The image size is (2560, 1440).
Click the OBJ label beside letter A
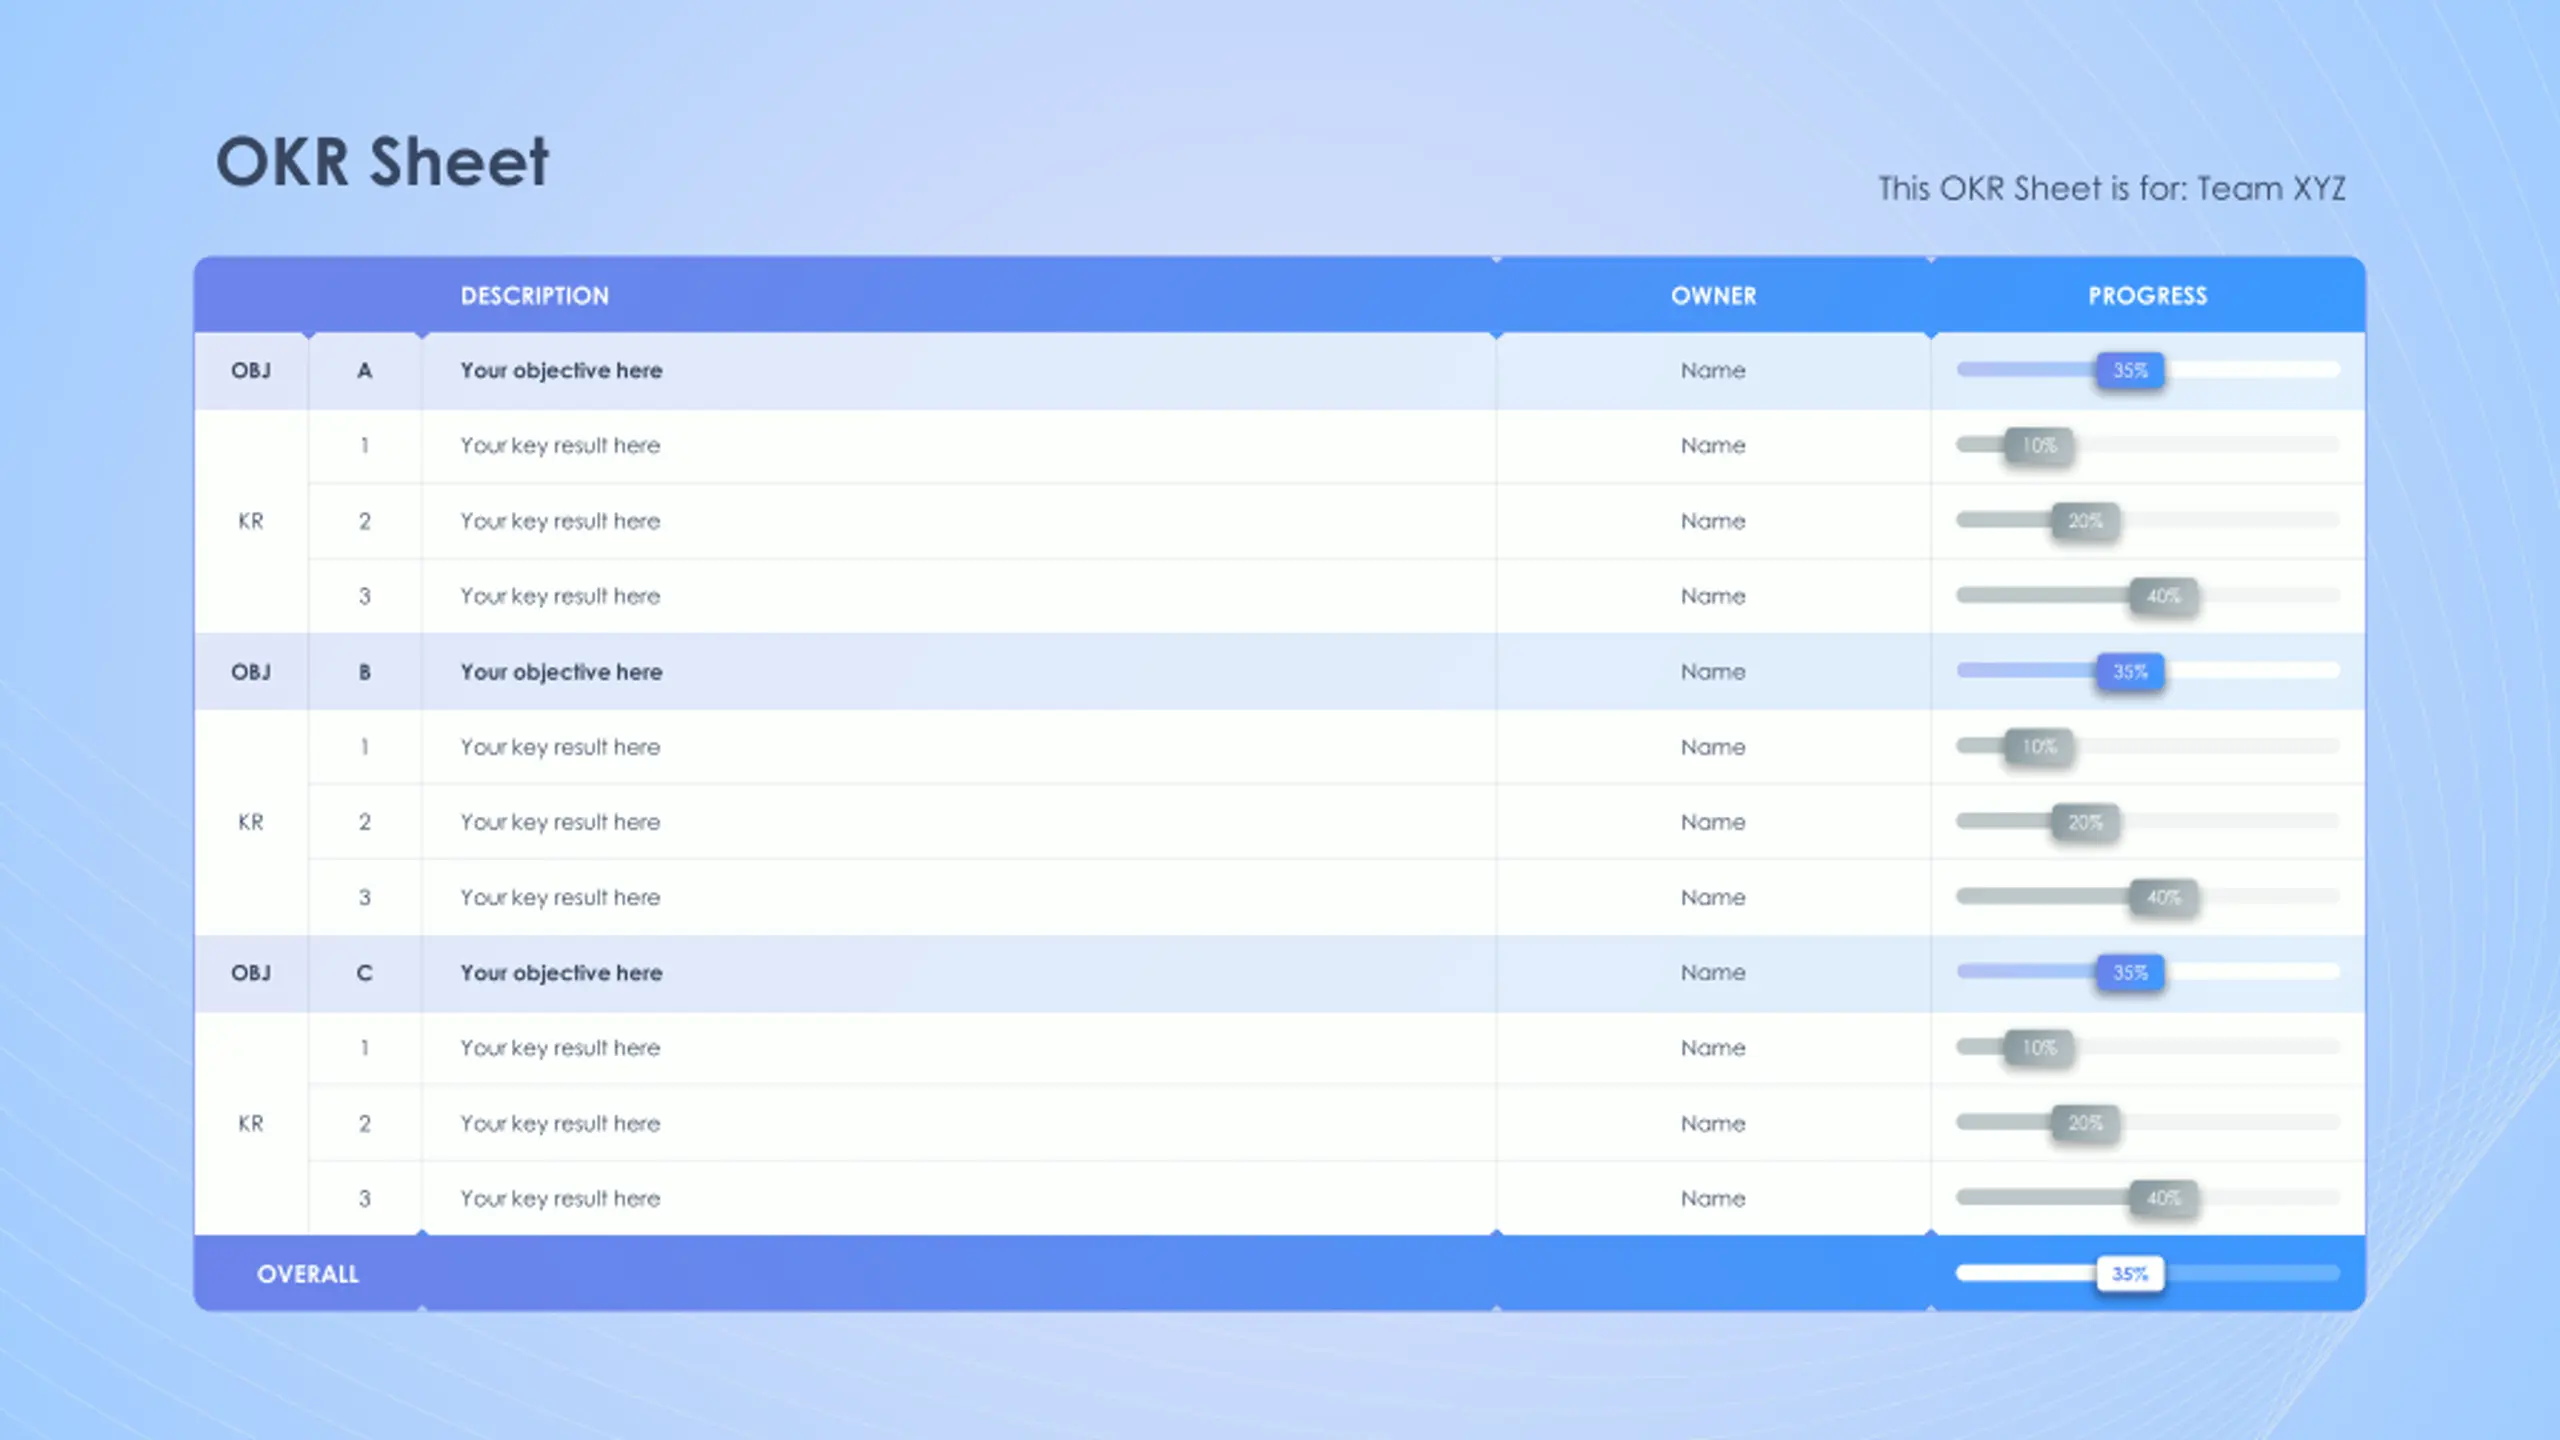coord(251,371)
